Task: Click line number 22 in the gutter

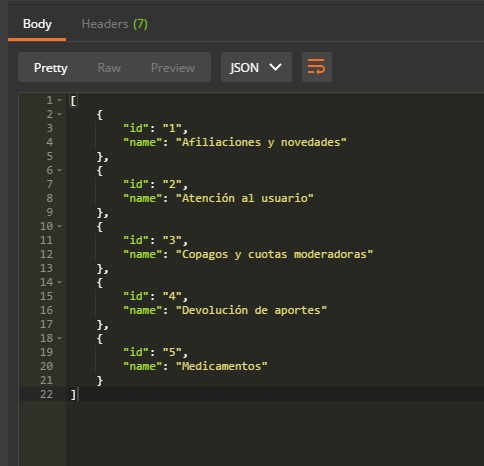Action: pyautogui.click(x=46, y=394)
